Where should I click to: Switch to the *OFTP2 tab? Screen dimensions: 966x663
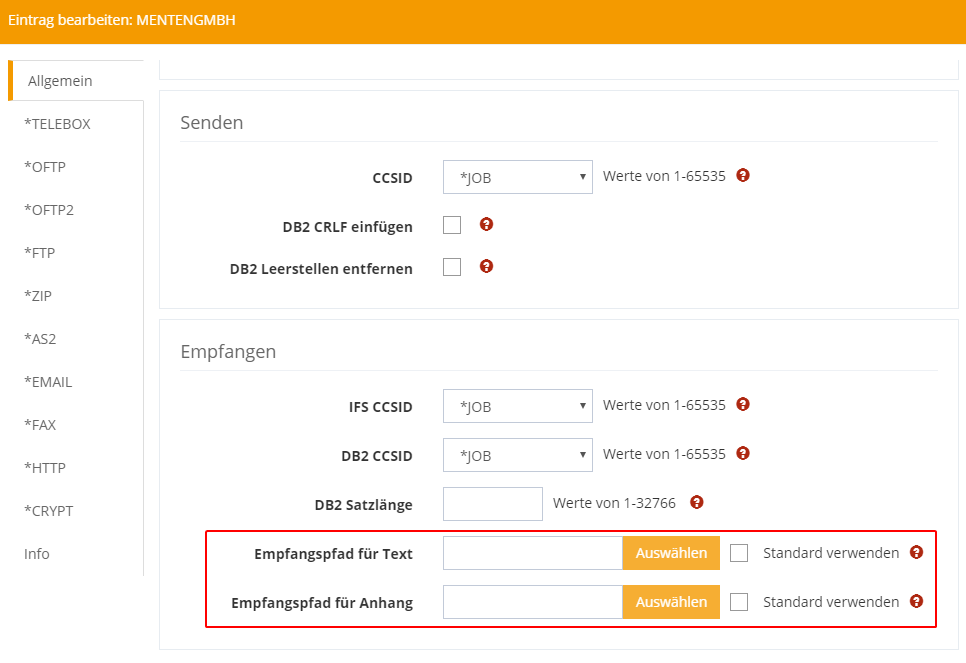(49, 210)
